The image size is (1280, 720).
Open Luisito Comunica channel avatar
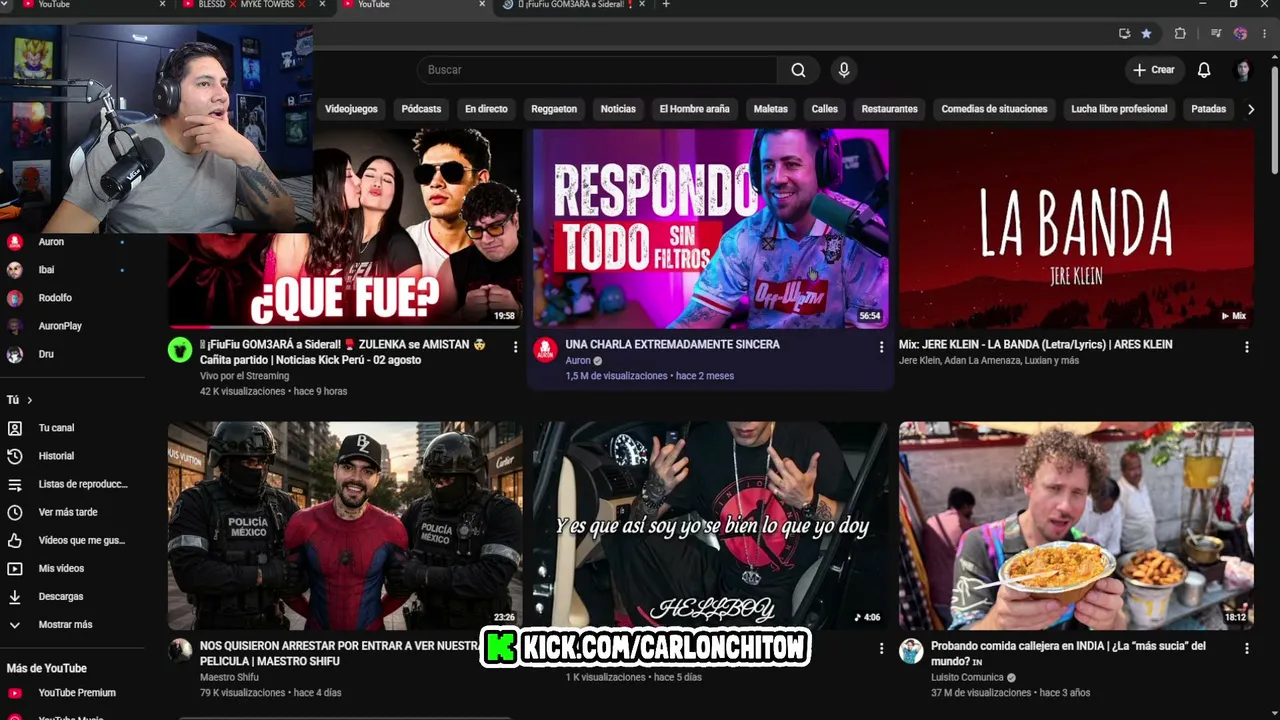[911, 651]
